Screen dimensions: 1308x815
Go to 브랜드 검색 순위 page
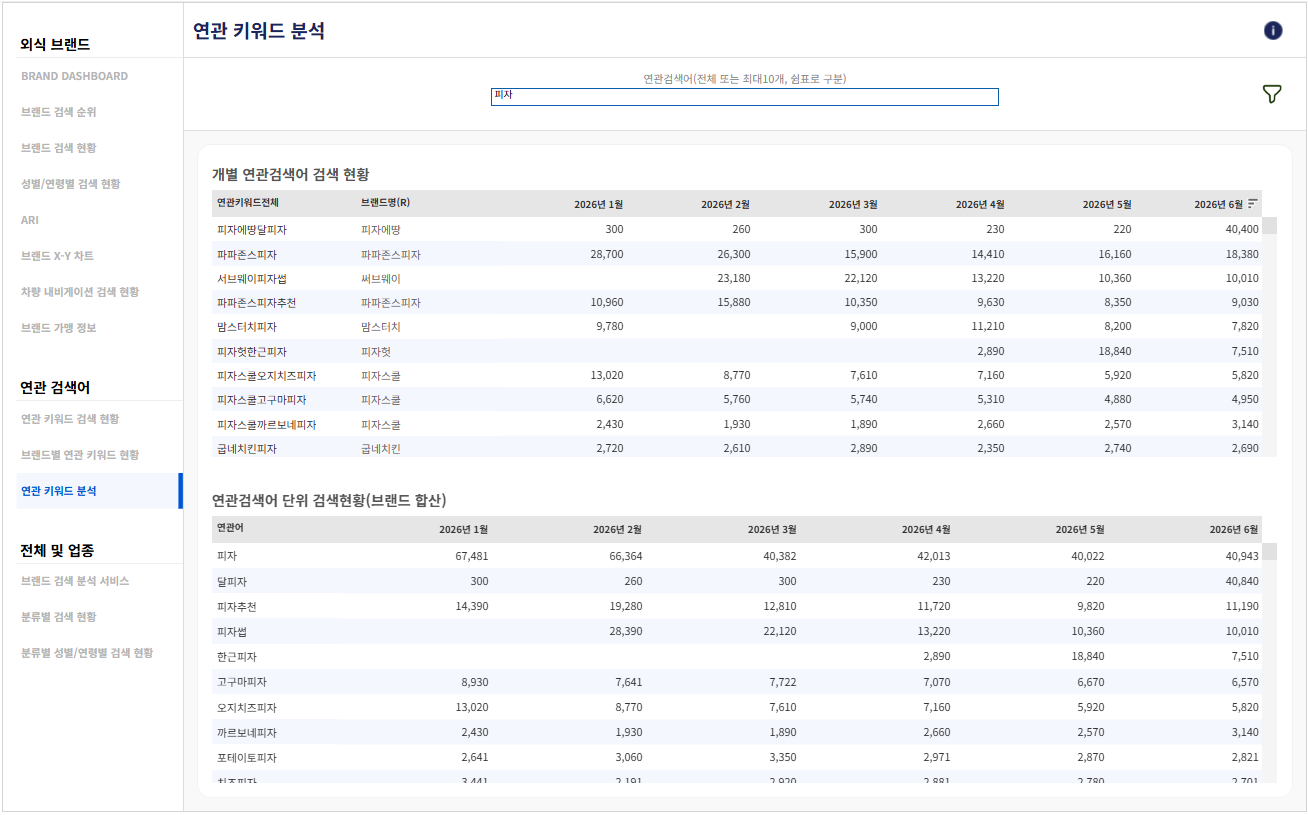pyautogui.click(x=58, y=112)
